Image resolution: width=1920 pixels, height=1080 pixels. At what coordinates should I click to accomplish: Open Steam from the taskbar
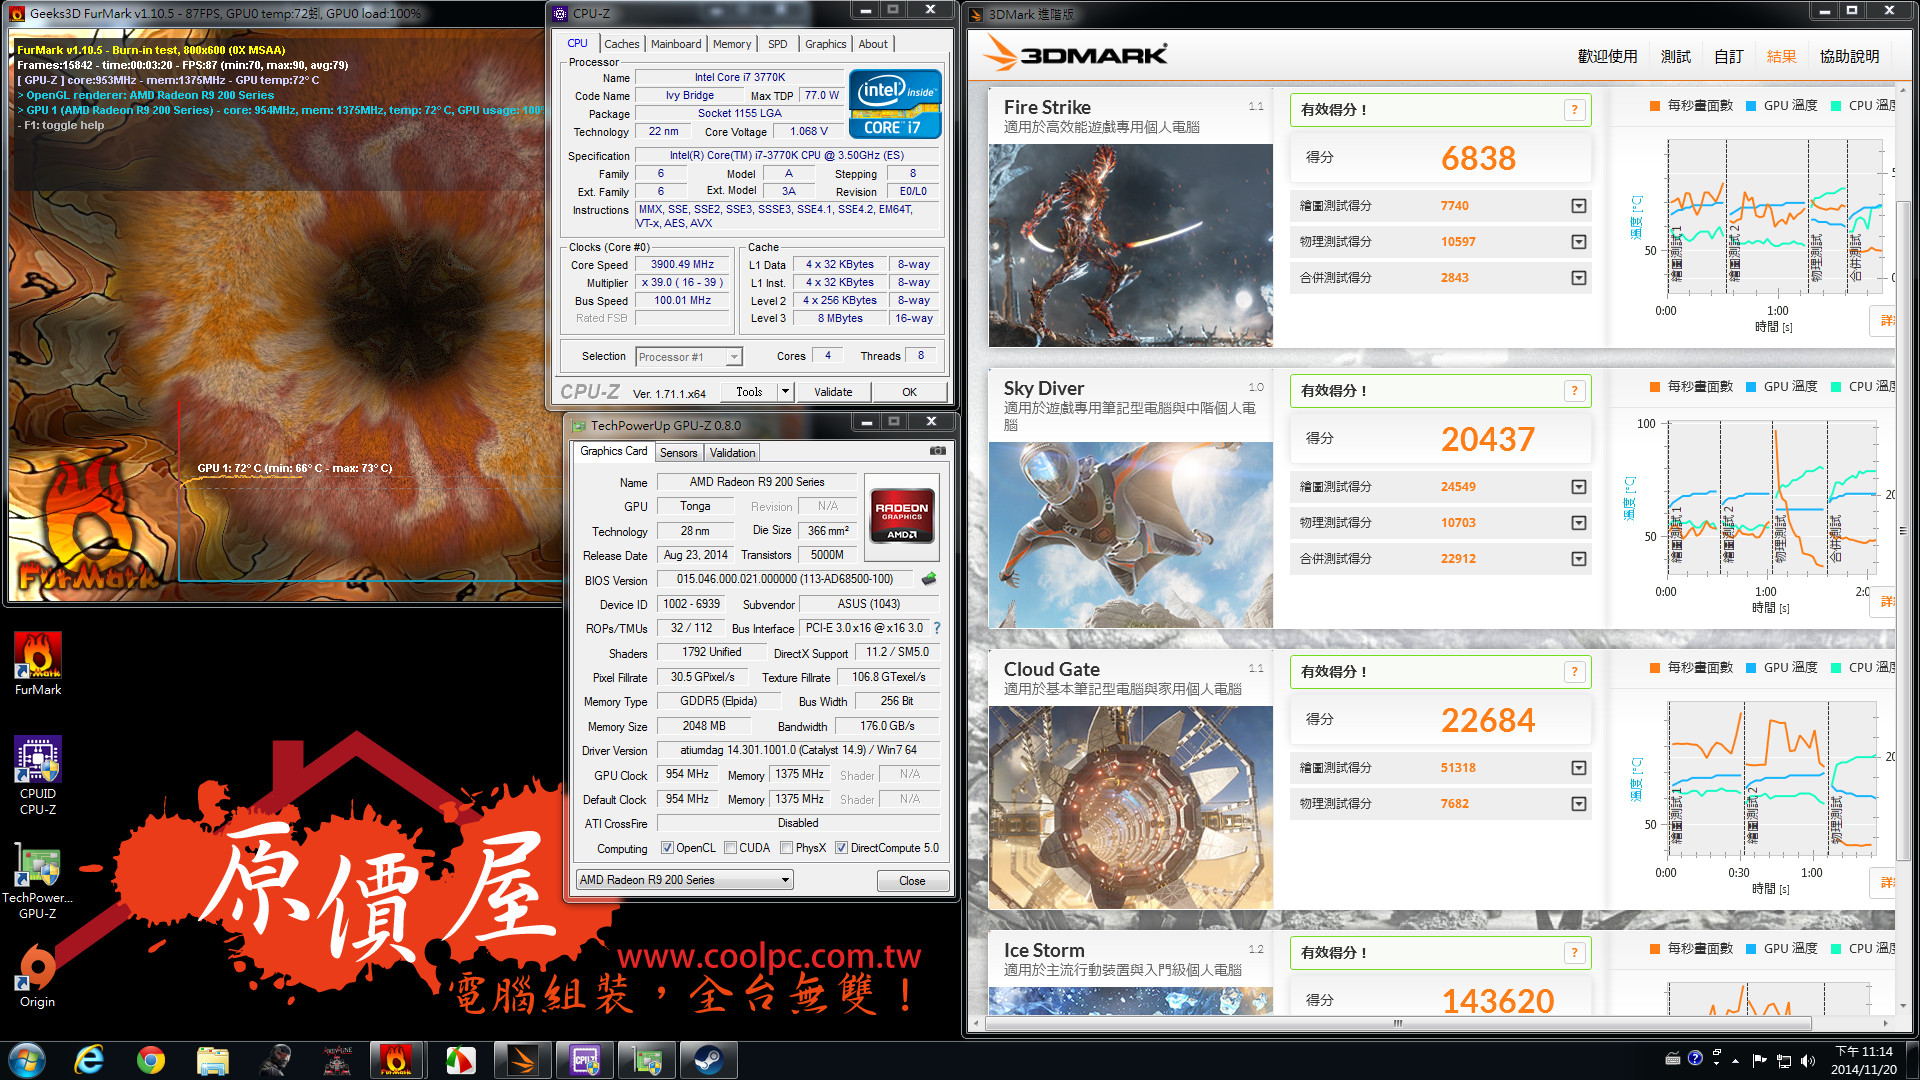709,1060
